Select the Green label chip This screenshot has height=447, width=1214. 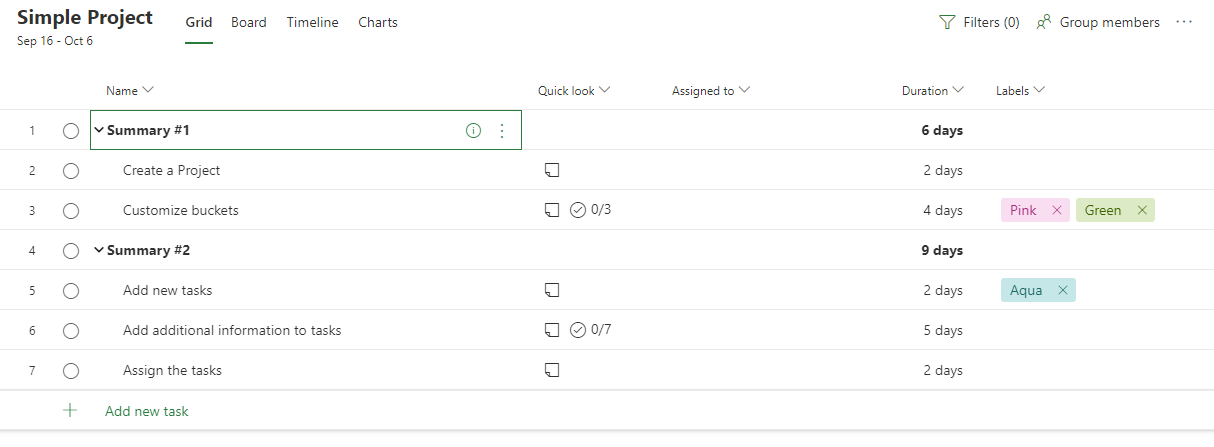click(1103, 210)
